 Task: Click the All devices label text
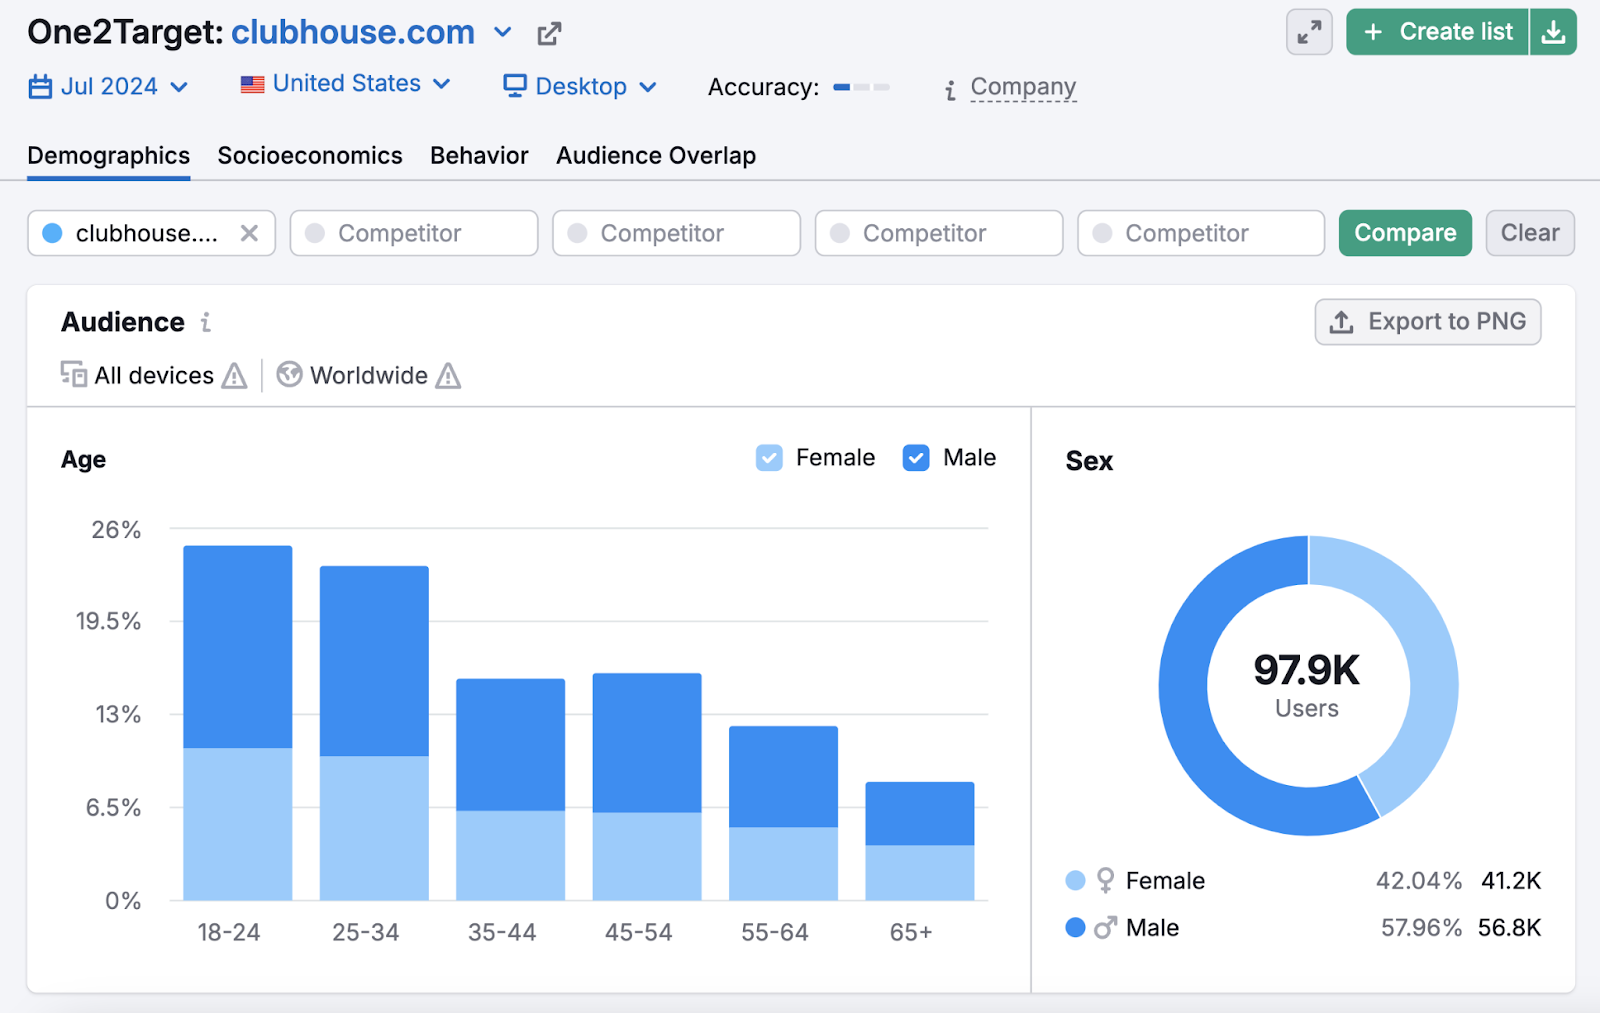click(154, 376)
